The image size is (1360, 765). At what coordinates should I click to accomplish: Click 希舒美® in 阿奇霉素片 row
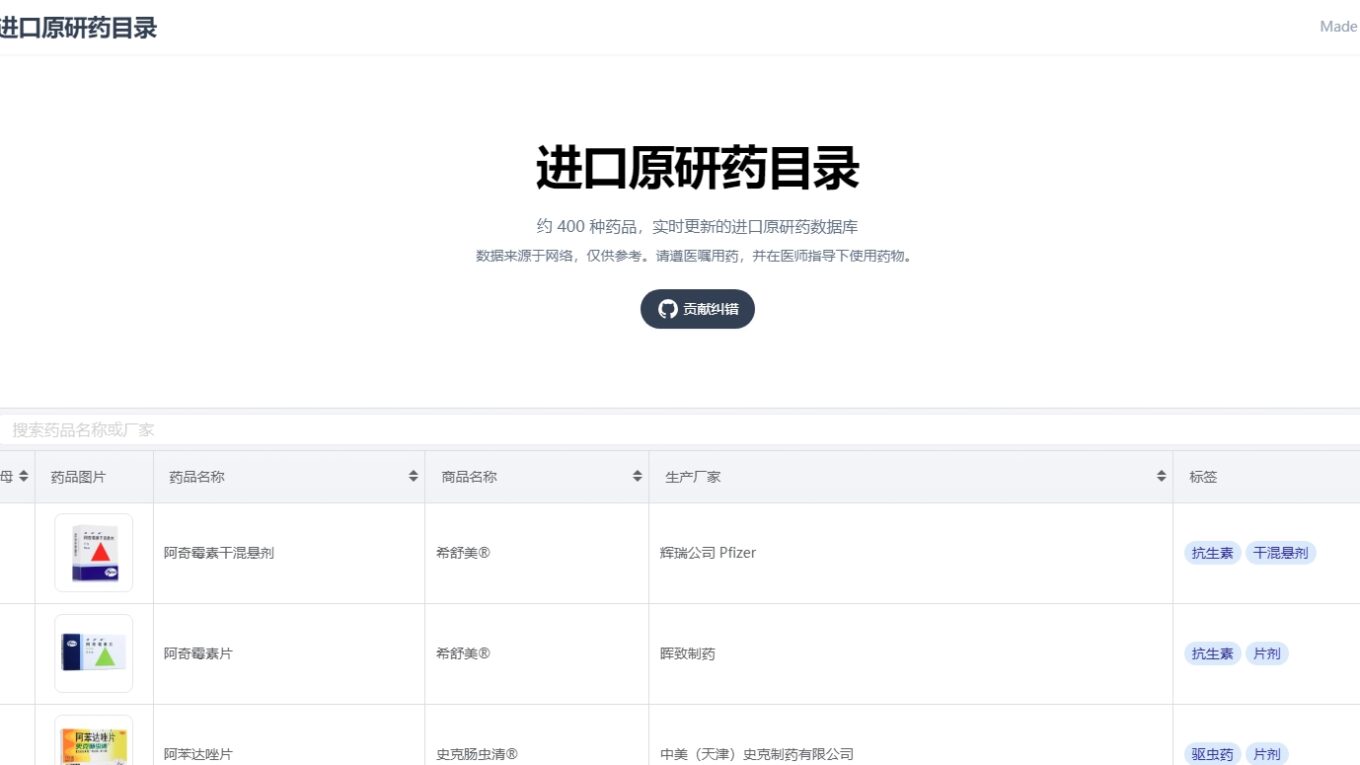point(463,654)
